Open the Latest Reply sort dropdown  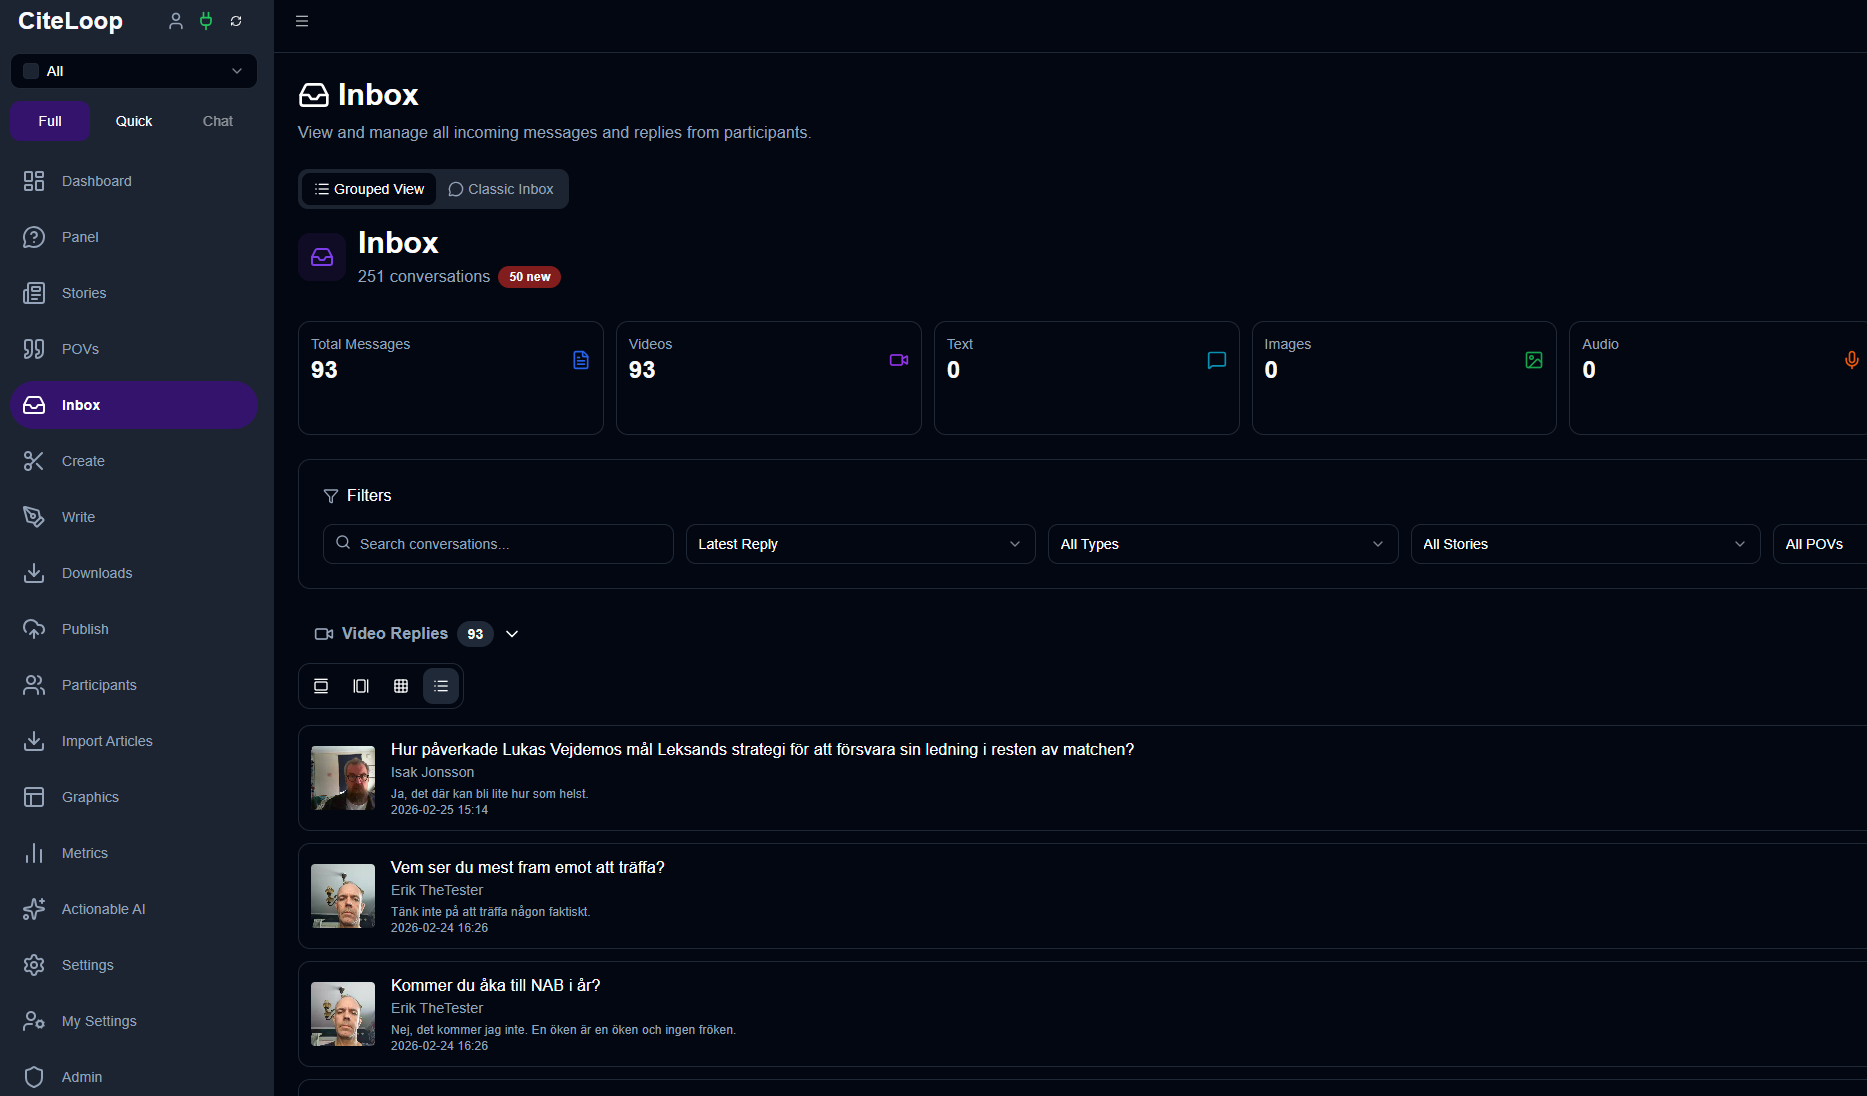(860, 544)
